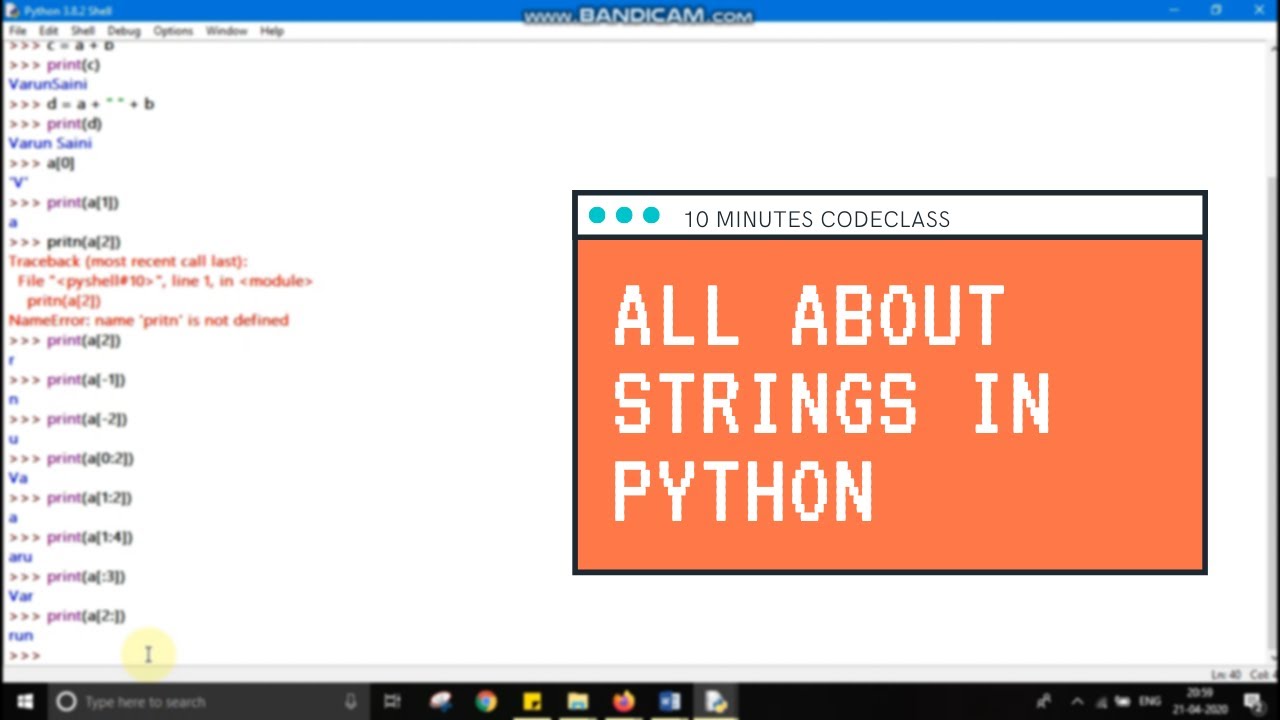
Task: Open the People icon in system tray
Action: (1044, 702)
